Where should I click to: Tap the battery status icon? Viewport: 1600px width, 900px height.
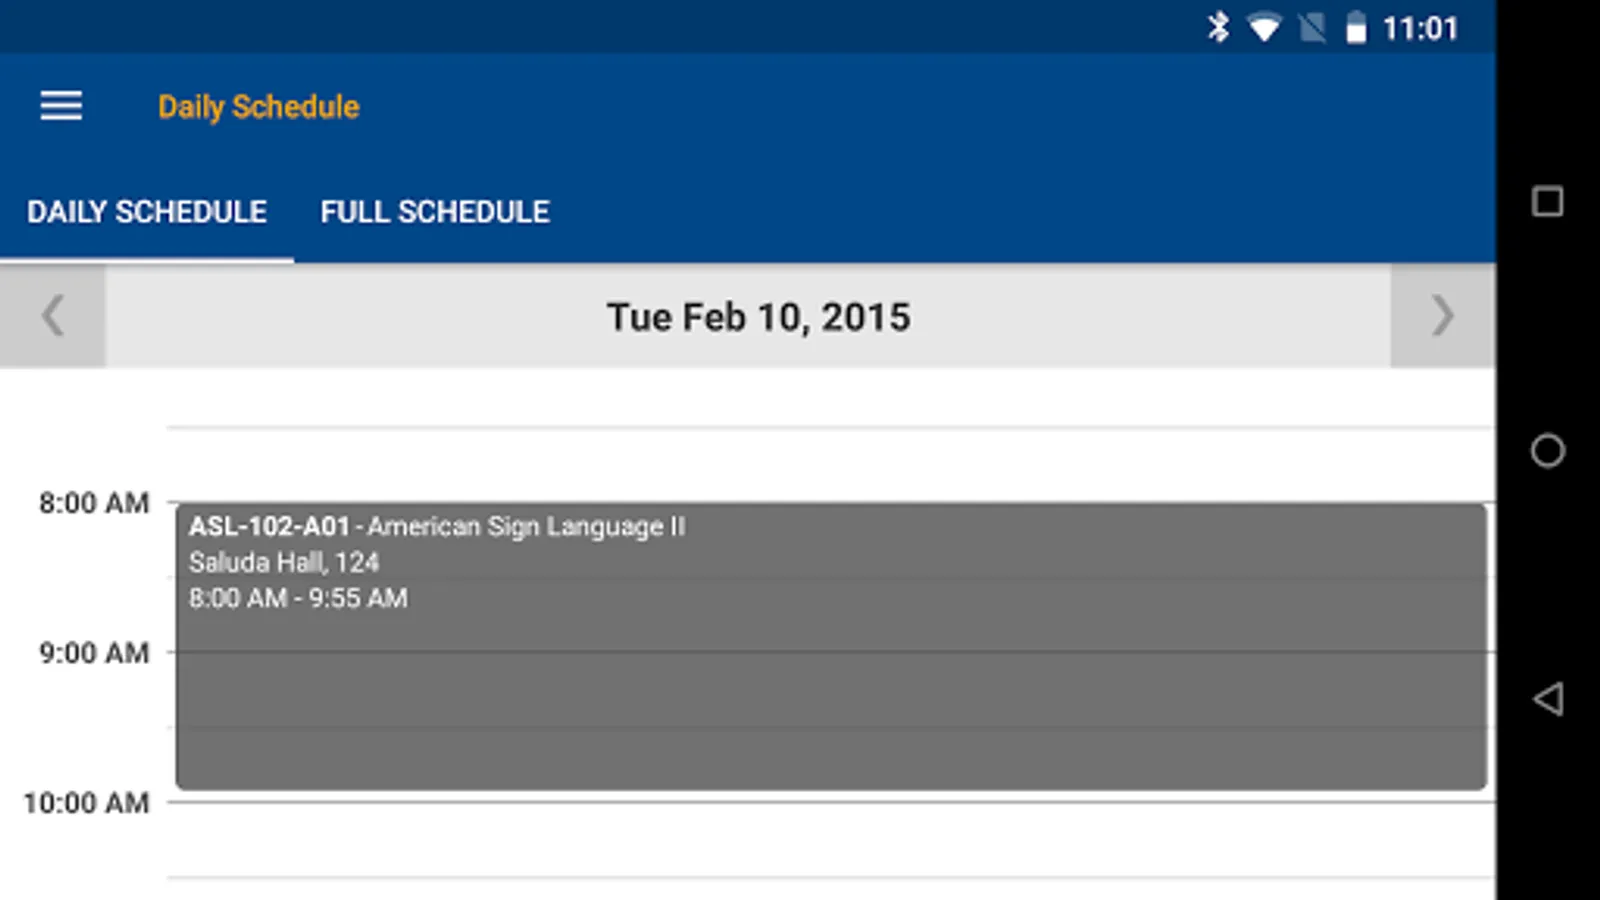[x=1356, y=28]
